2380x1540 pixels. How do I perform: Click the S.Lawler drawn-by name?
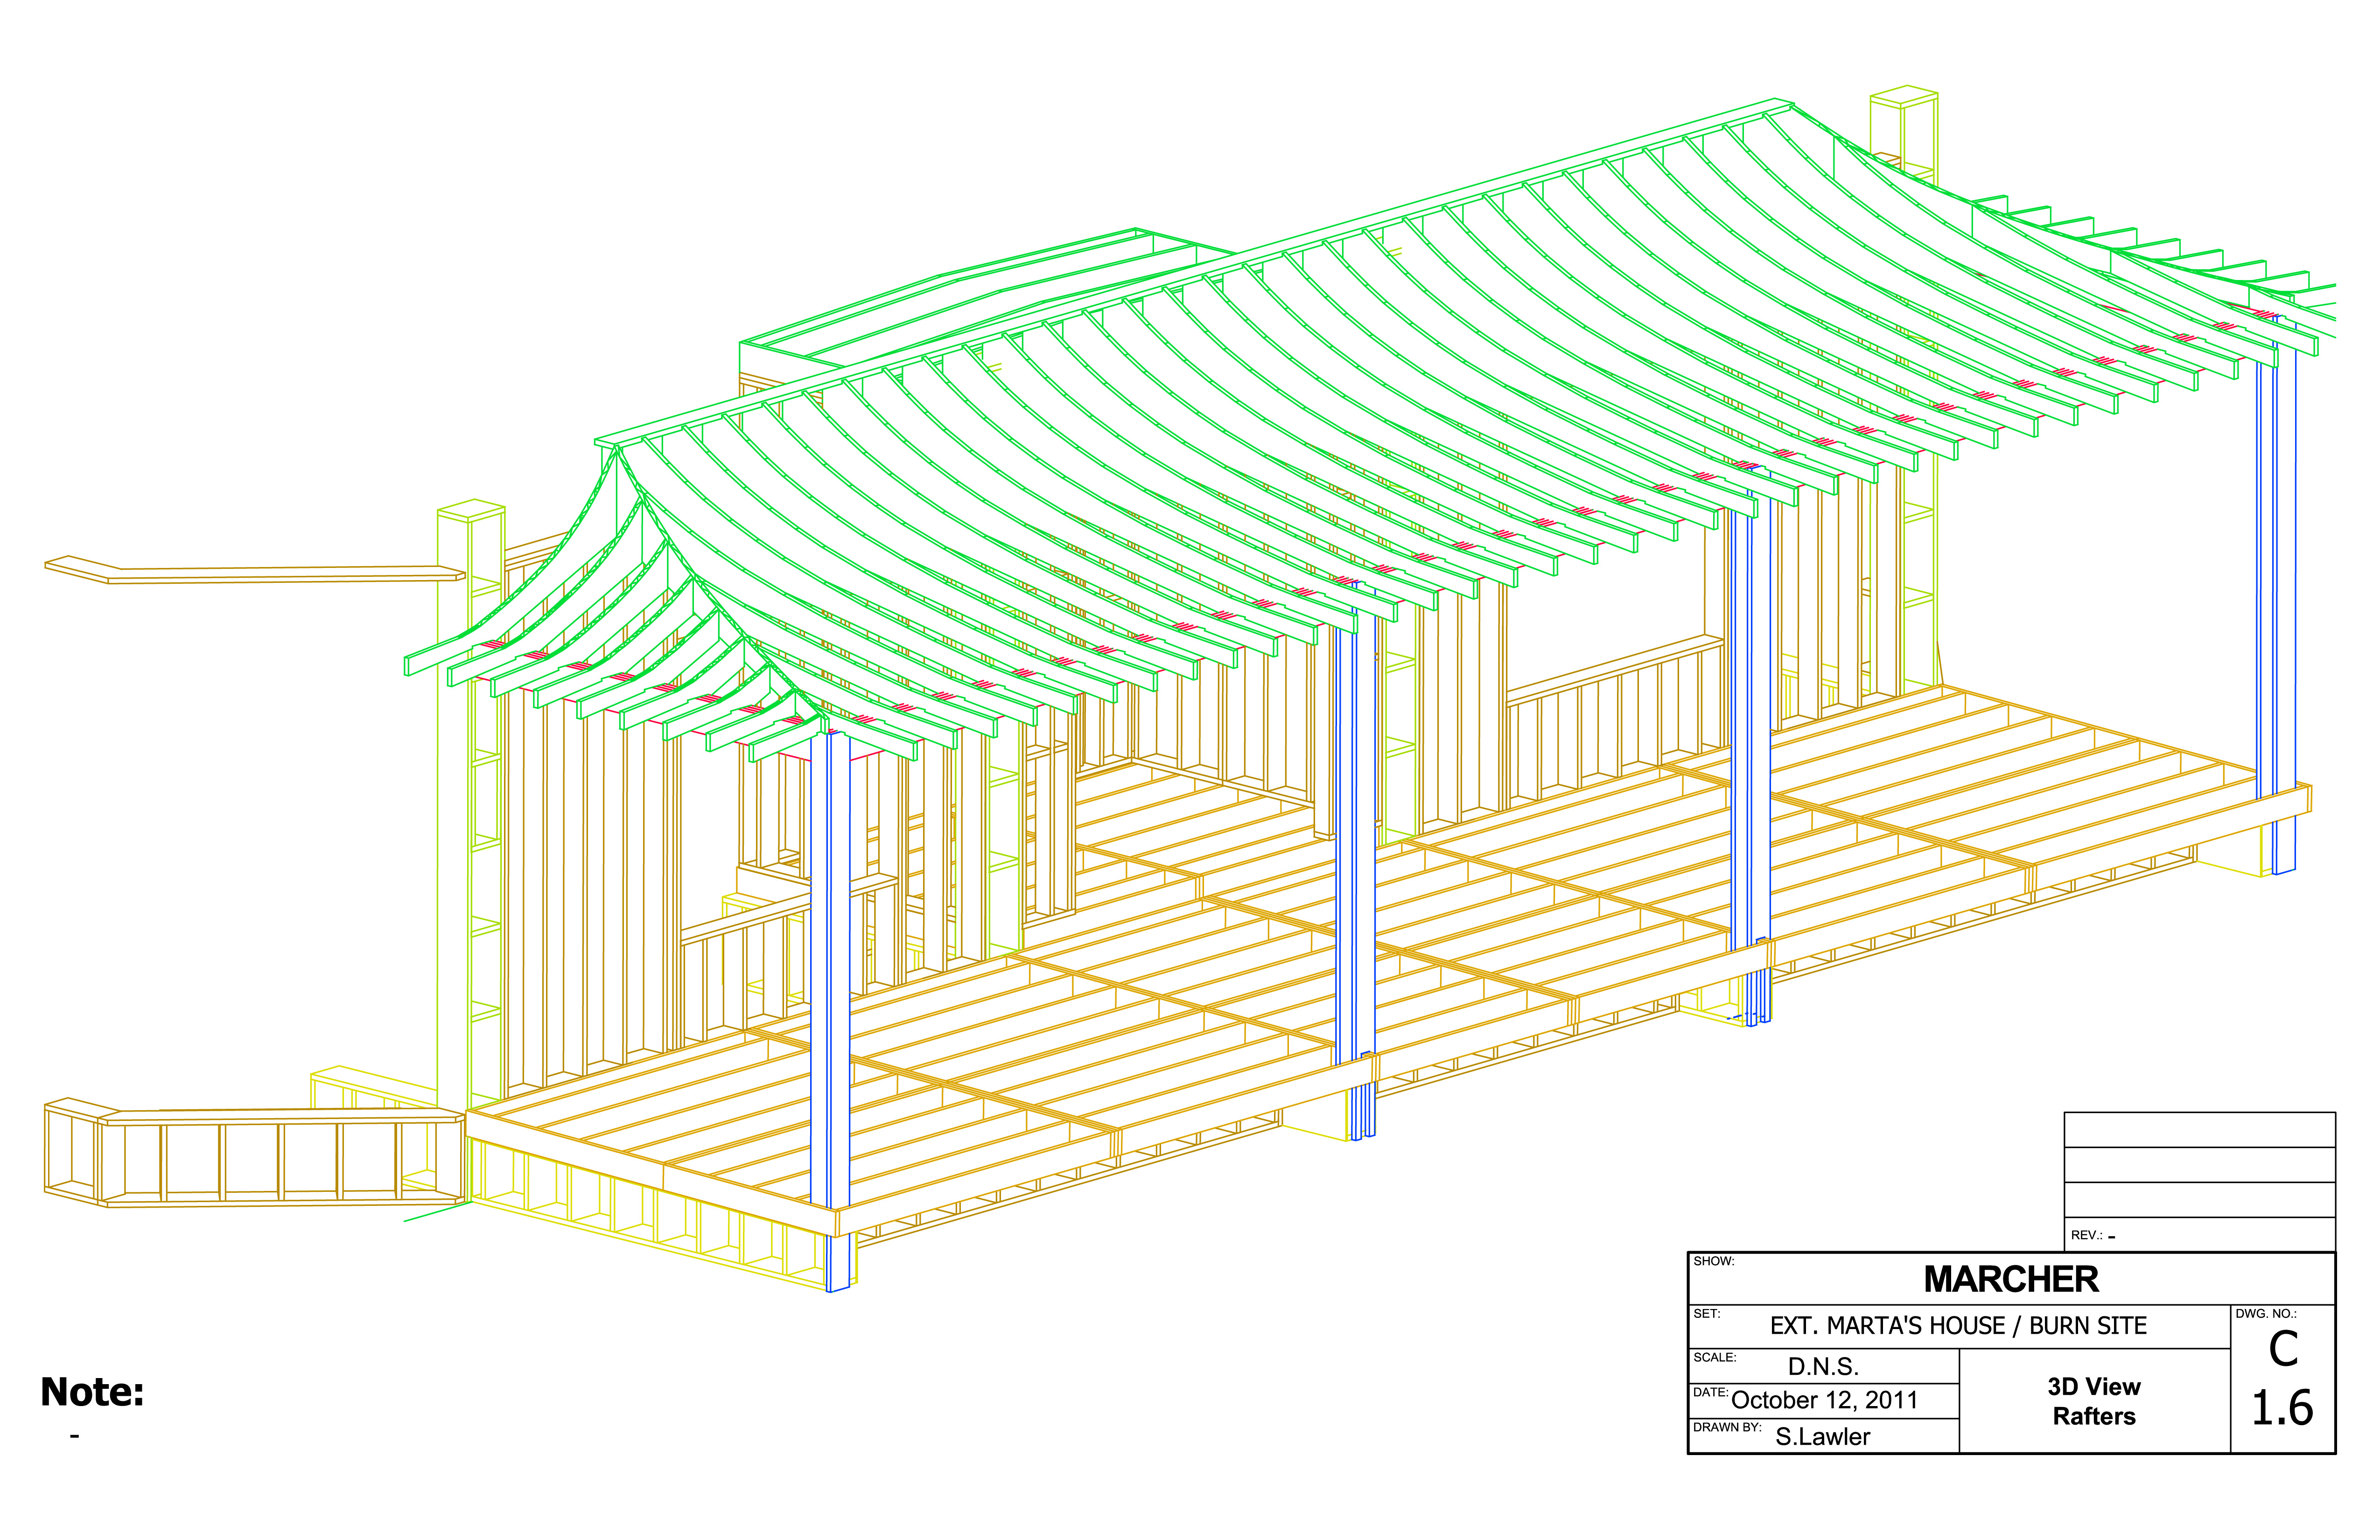pos(1822,1436)
